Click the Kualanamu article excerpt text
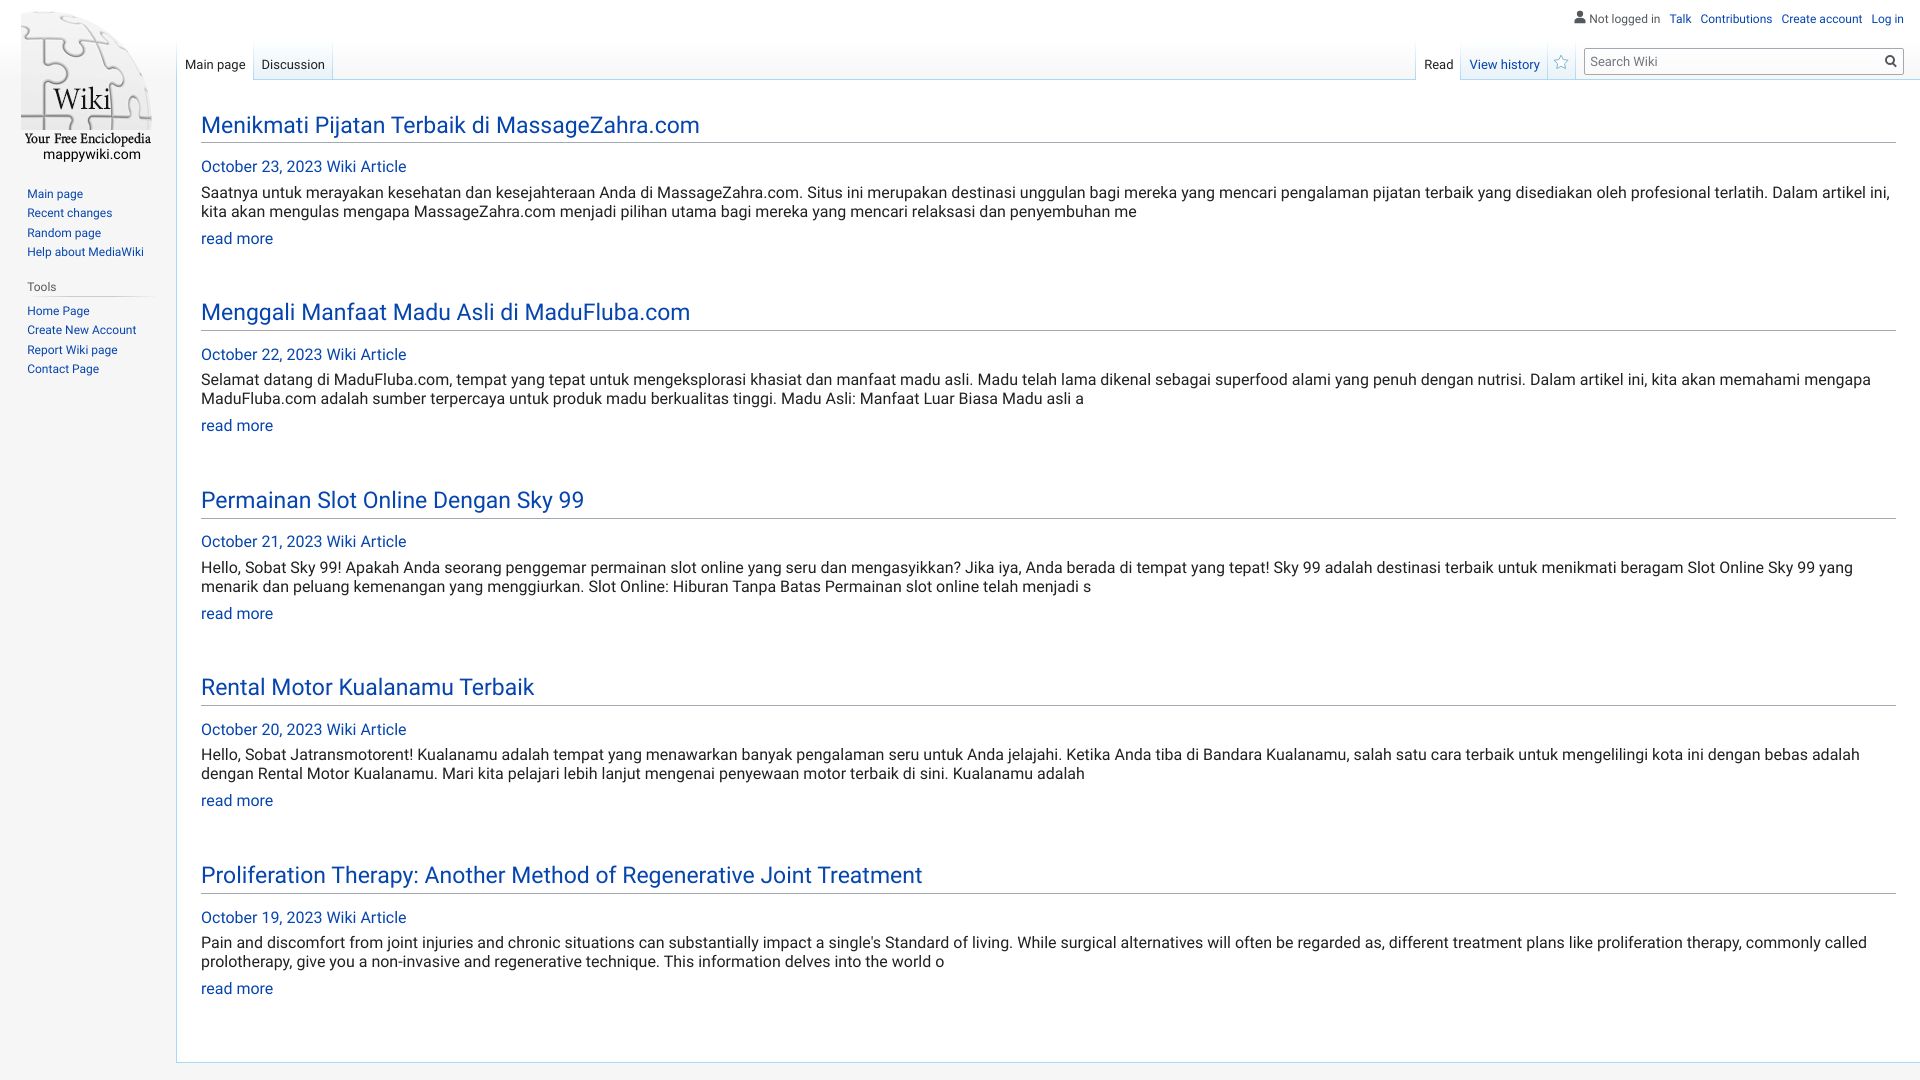The height and width of the screenshot is (1080, 1920). 1030,764
